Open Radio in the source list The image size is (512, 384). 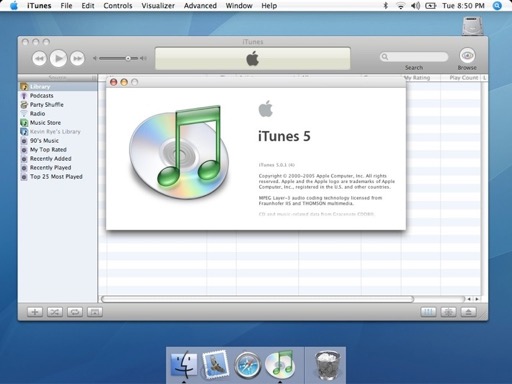58,114
